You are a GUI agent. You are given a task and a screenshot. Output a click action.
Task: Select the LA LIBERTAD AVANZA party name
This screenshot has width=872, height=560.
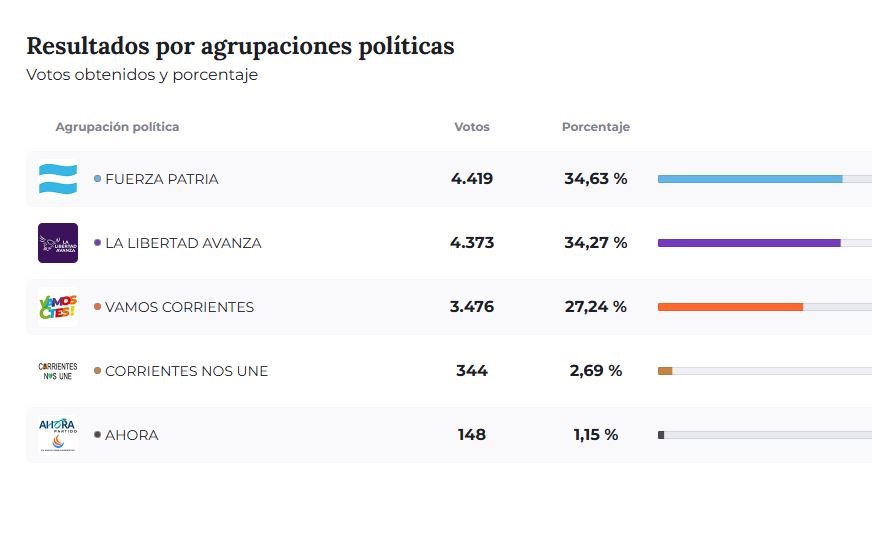[x=183, y=243]
